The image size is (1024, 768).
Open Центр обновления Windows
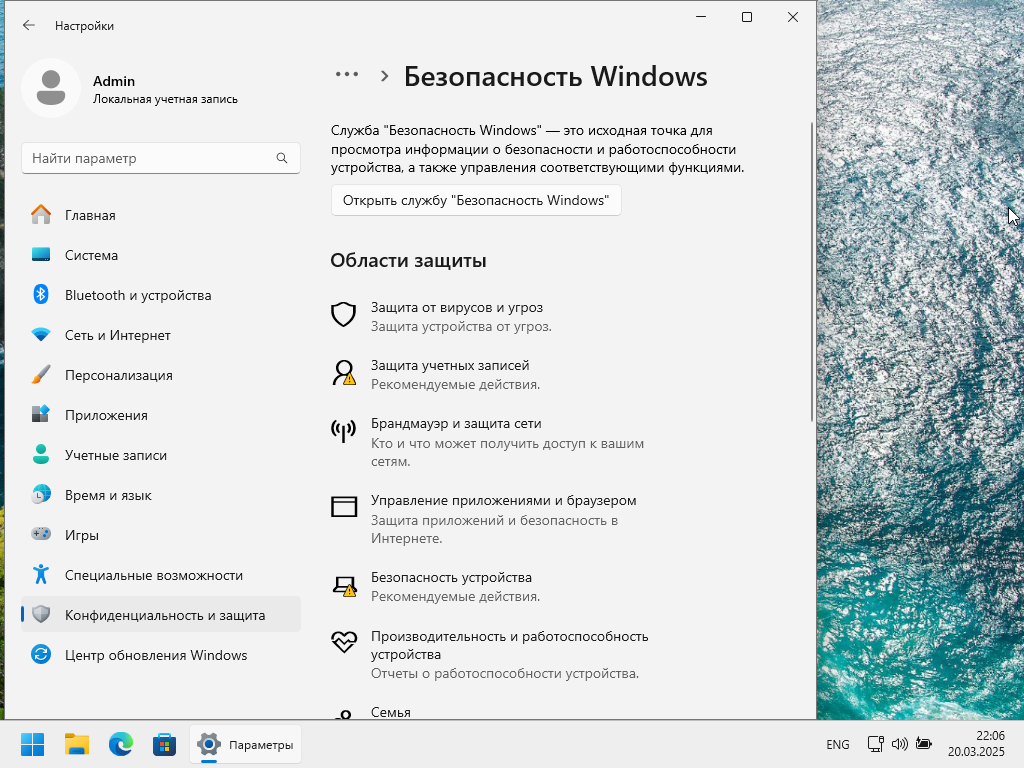[161, 654]
